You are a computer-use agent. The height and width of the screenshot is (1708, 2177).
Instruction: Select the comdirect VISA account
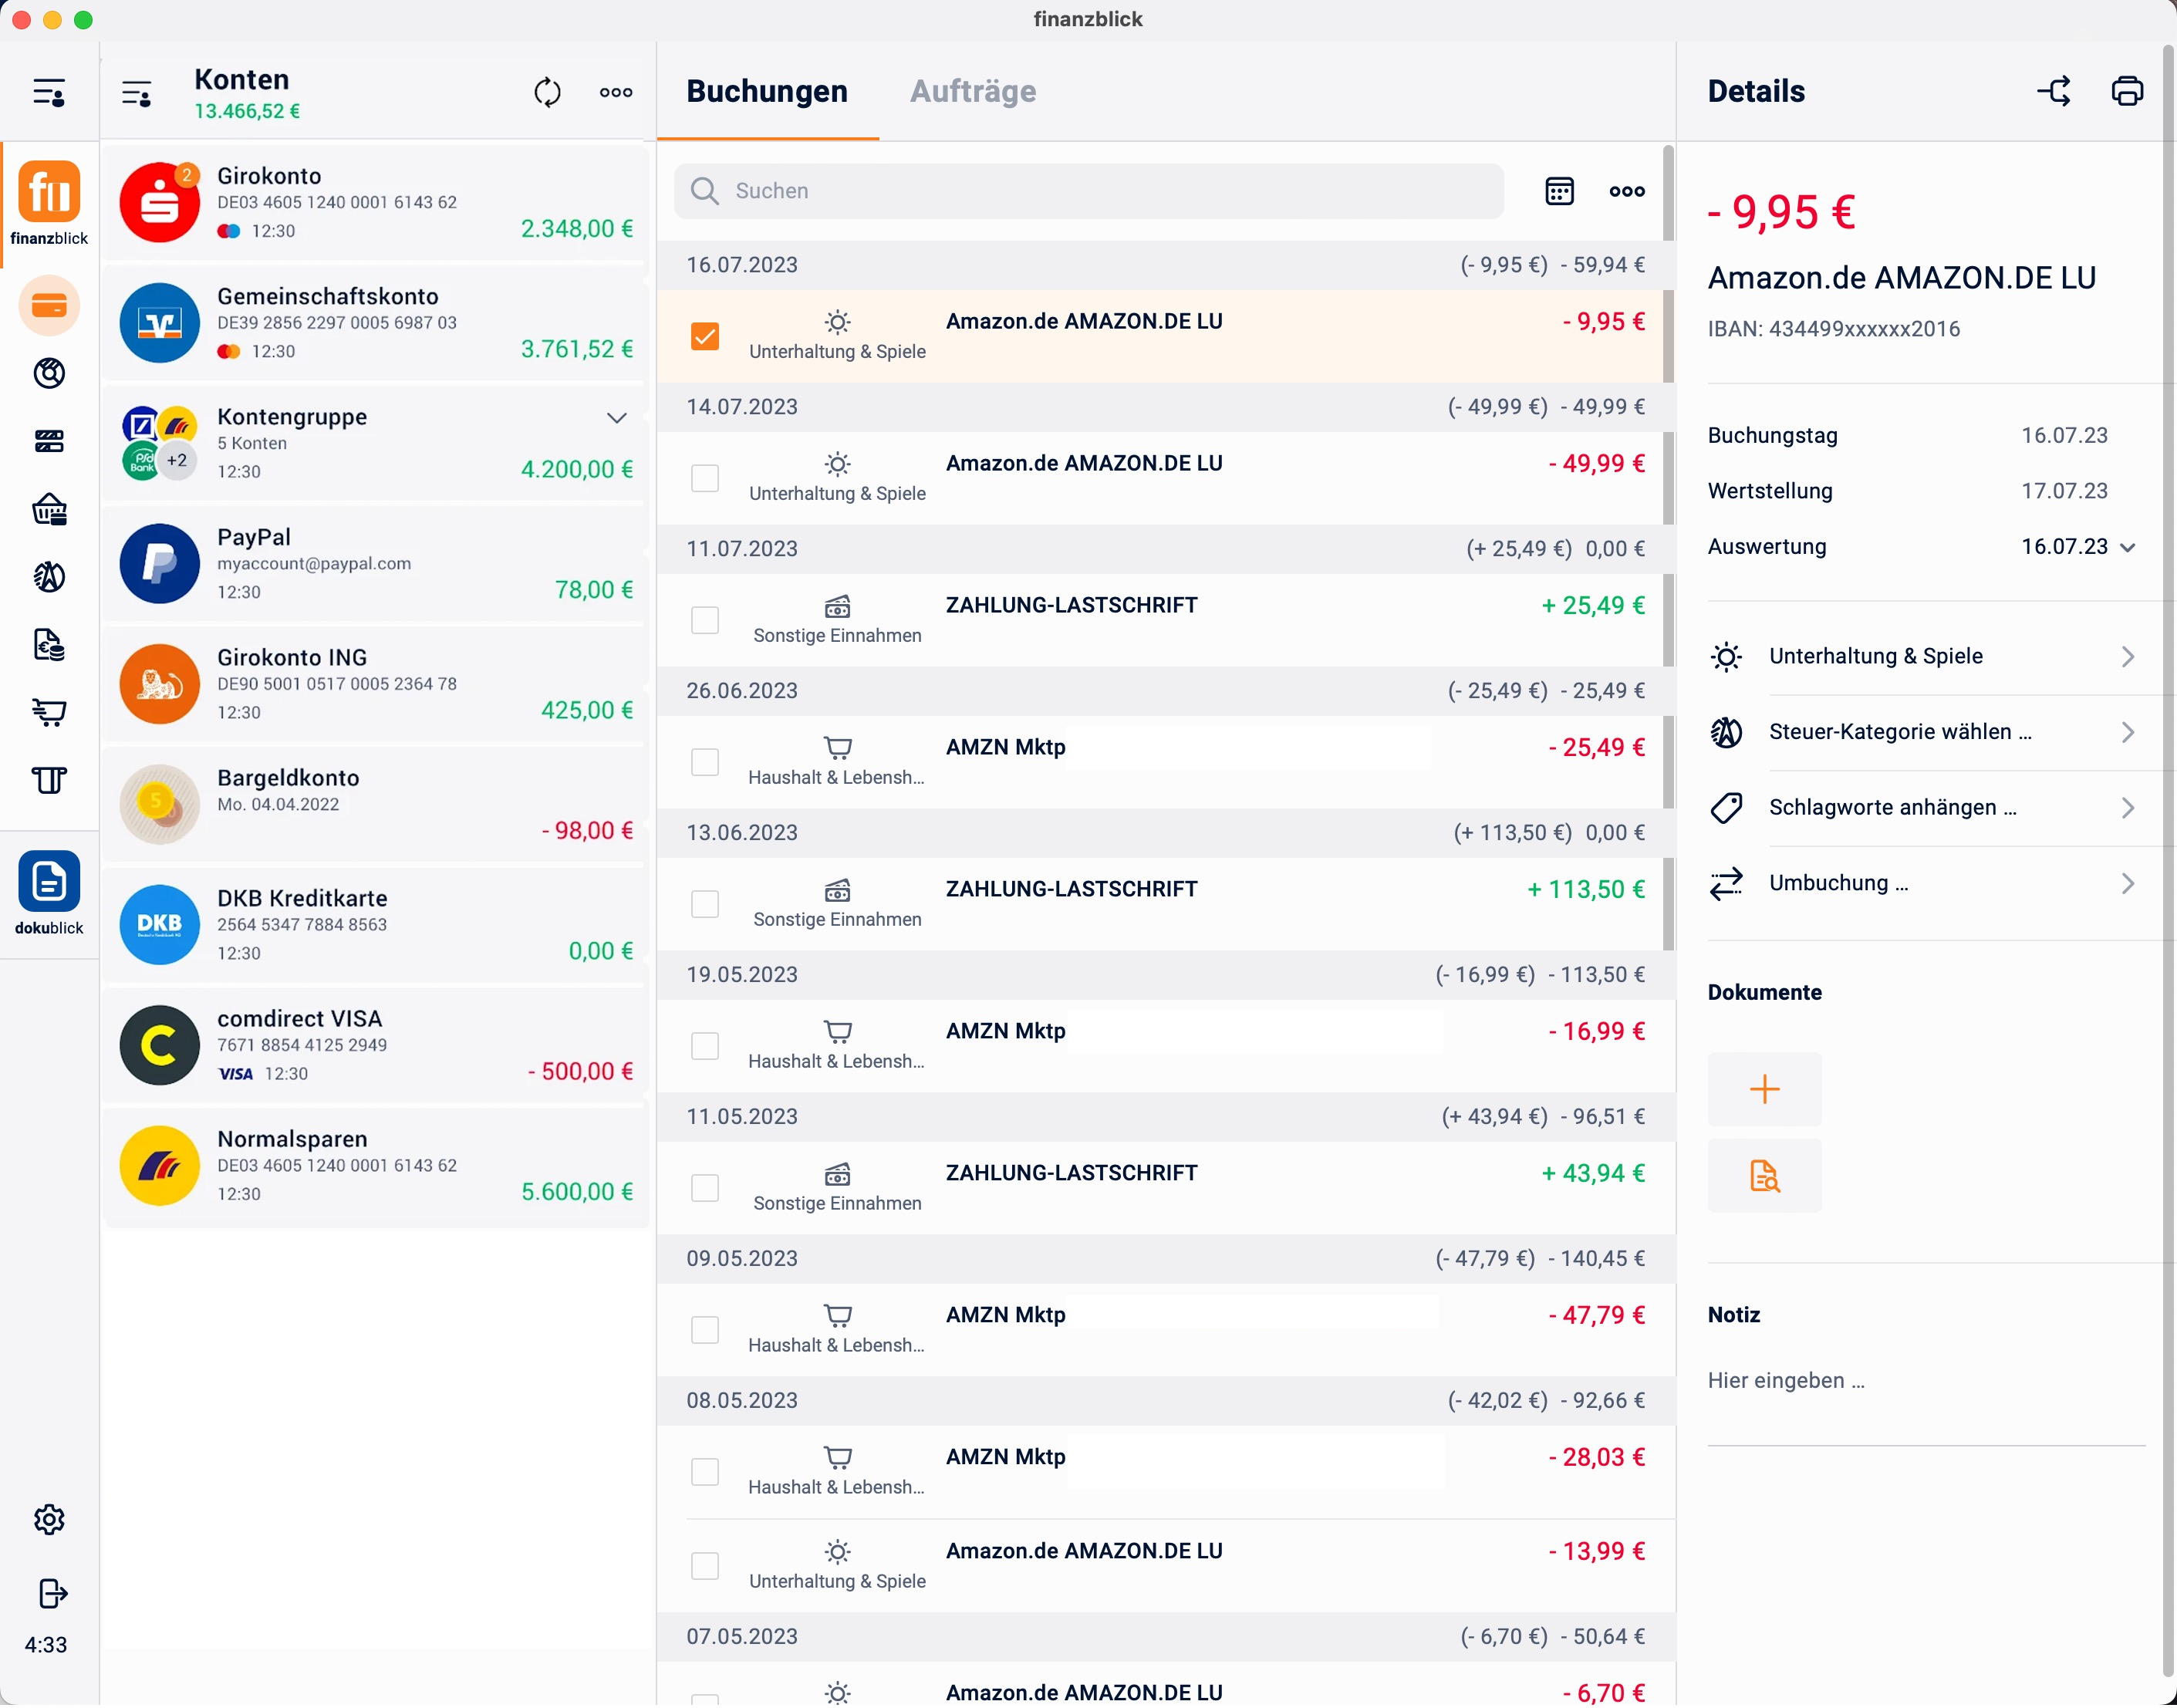point(376,1046)
